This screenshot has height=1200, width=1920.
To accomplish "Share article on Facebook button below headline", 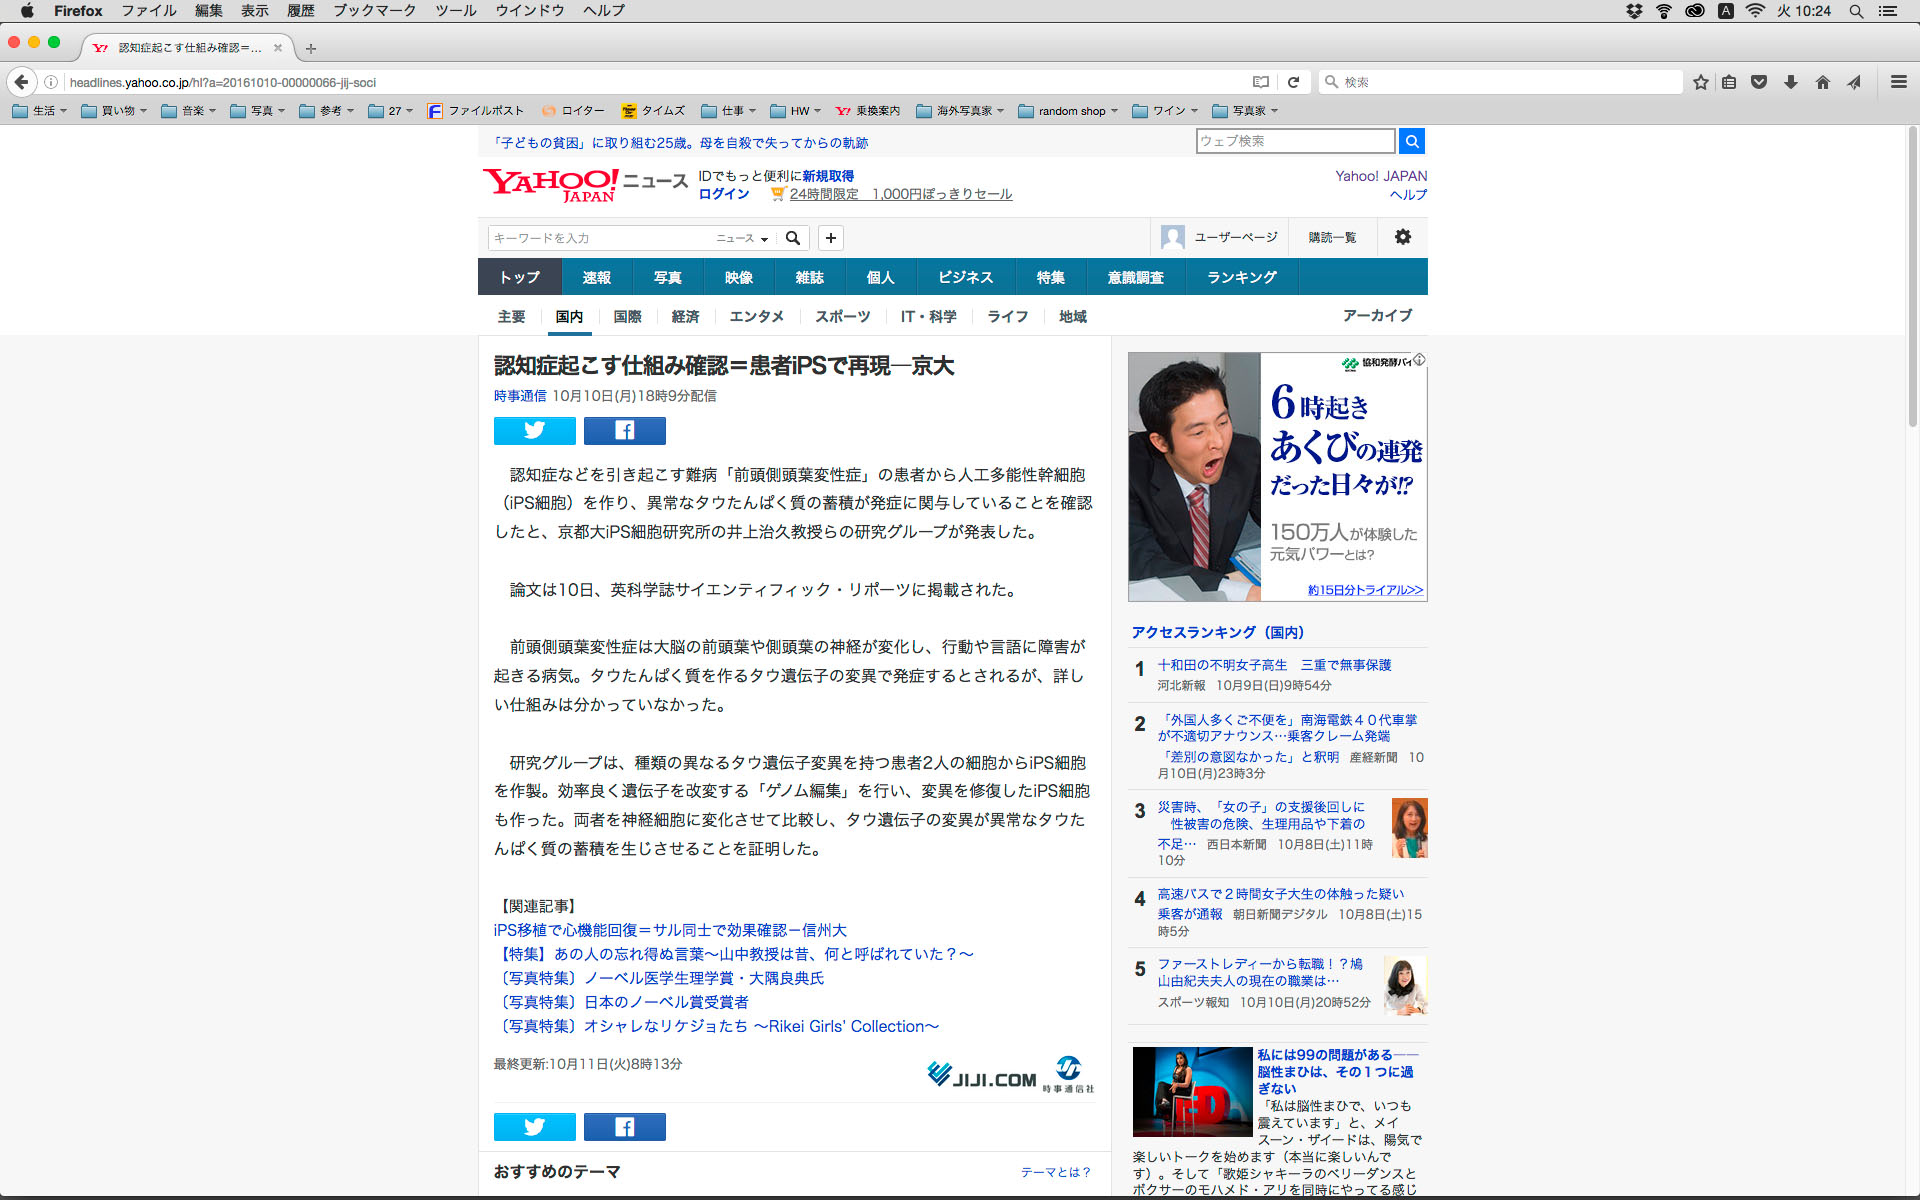I will click(624, 430).
